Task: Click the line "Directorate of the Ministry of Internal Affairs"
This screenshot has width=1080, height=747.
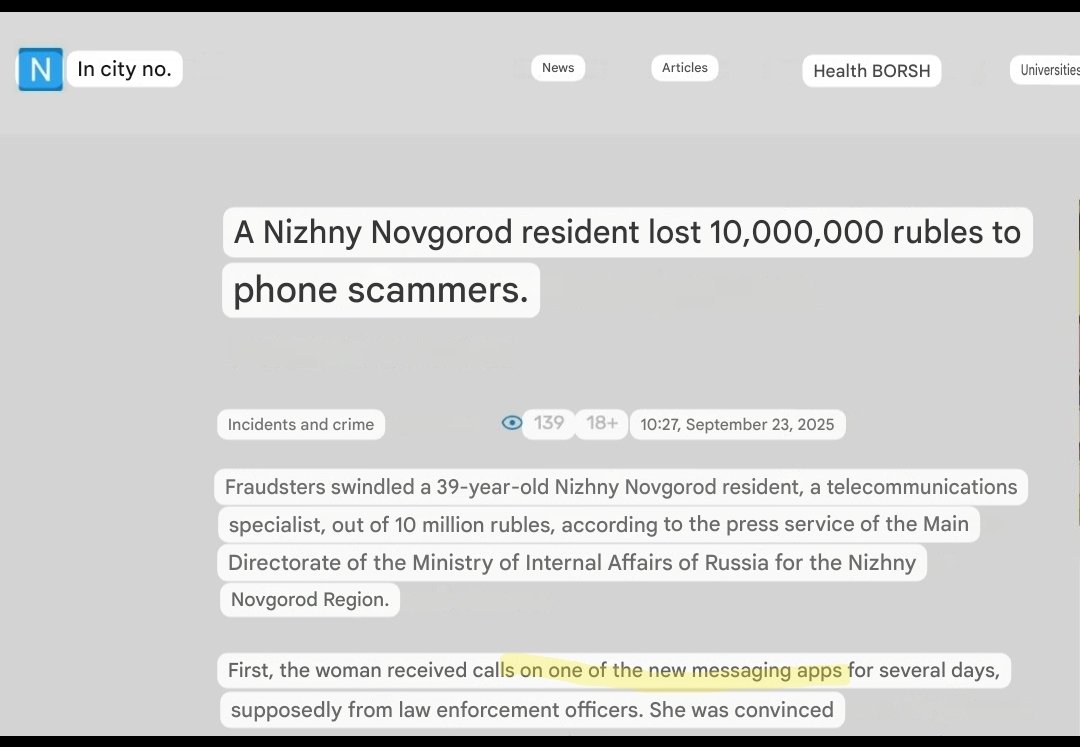Action: tap(572, 562)
